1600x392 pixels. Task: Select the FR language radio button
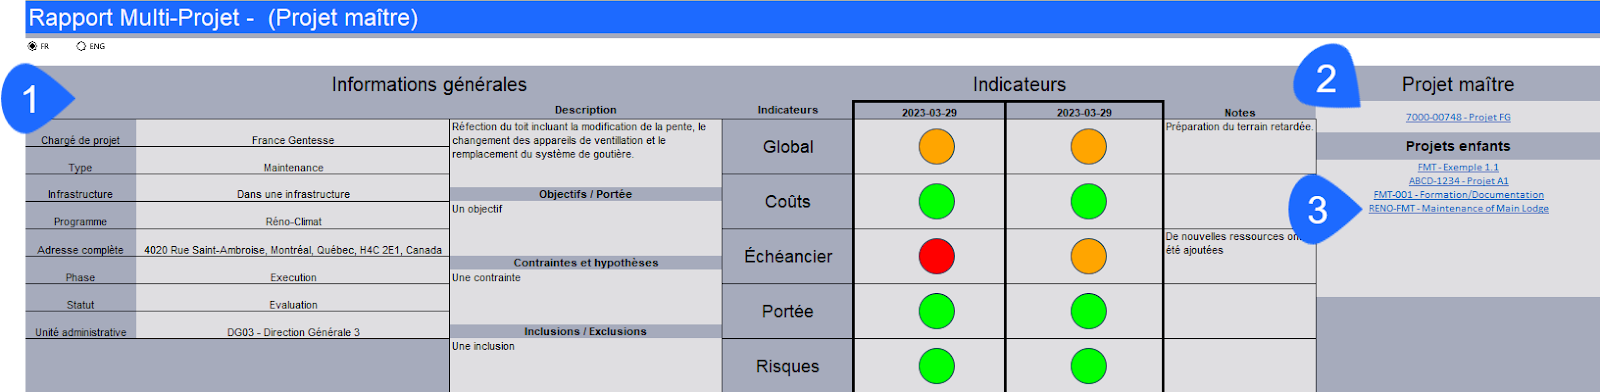(x=32, y=46)
